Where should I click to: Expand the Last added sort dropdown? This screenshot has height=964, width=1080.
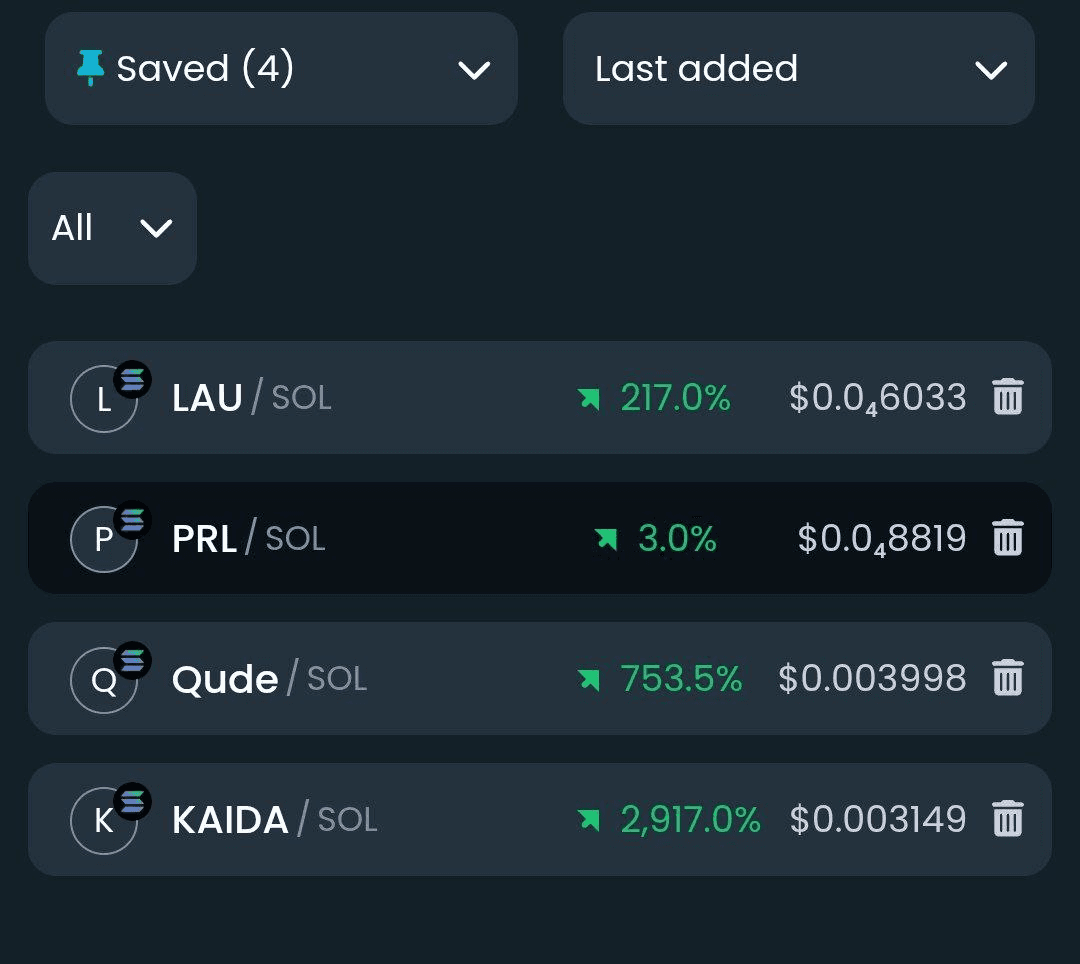coord(798,69)
